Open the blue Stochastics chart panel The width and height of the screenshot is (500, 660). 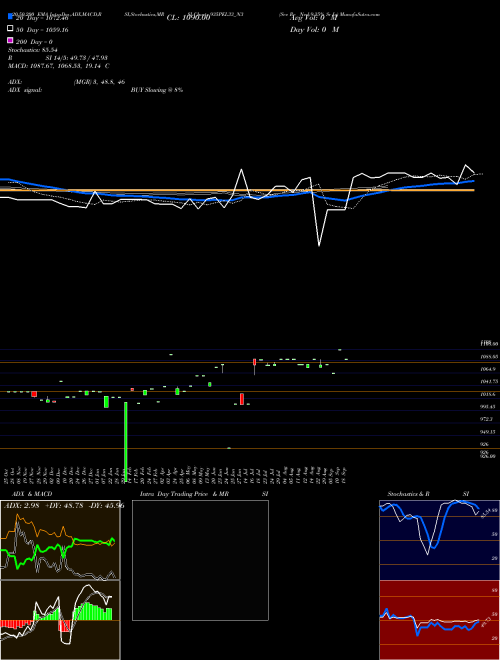[x=439, y=540]
